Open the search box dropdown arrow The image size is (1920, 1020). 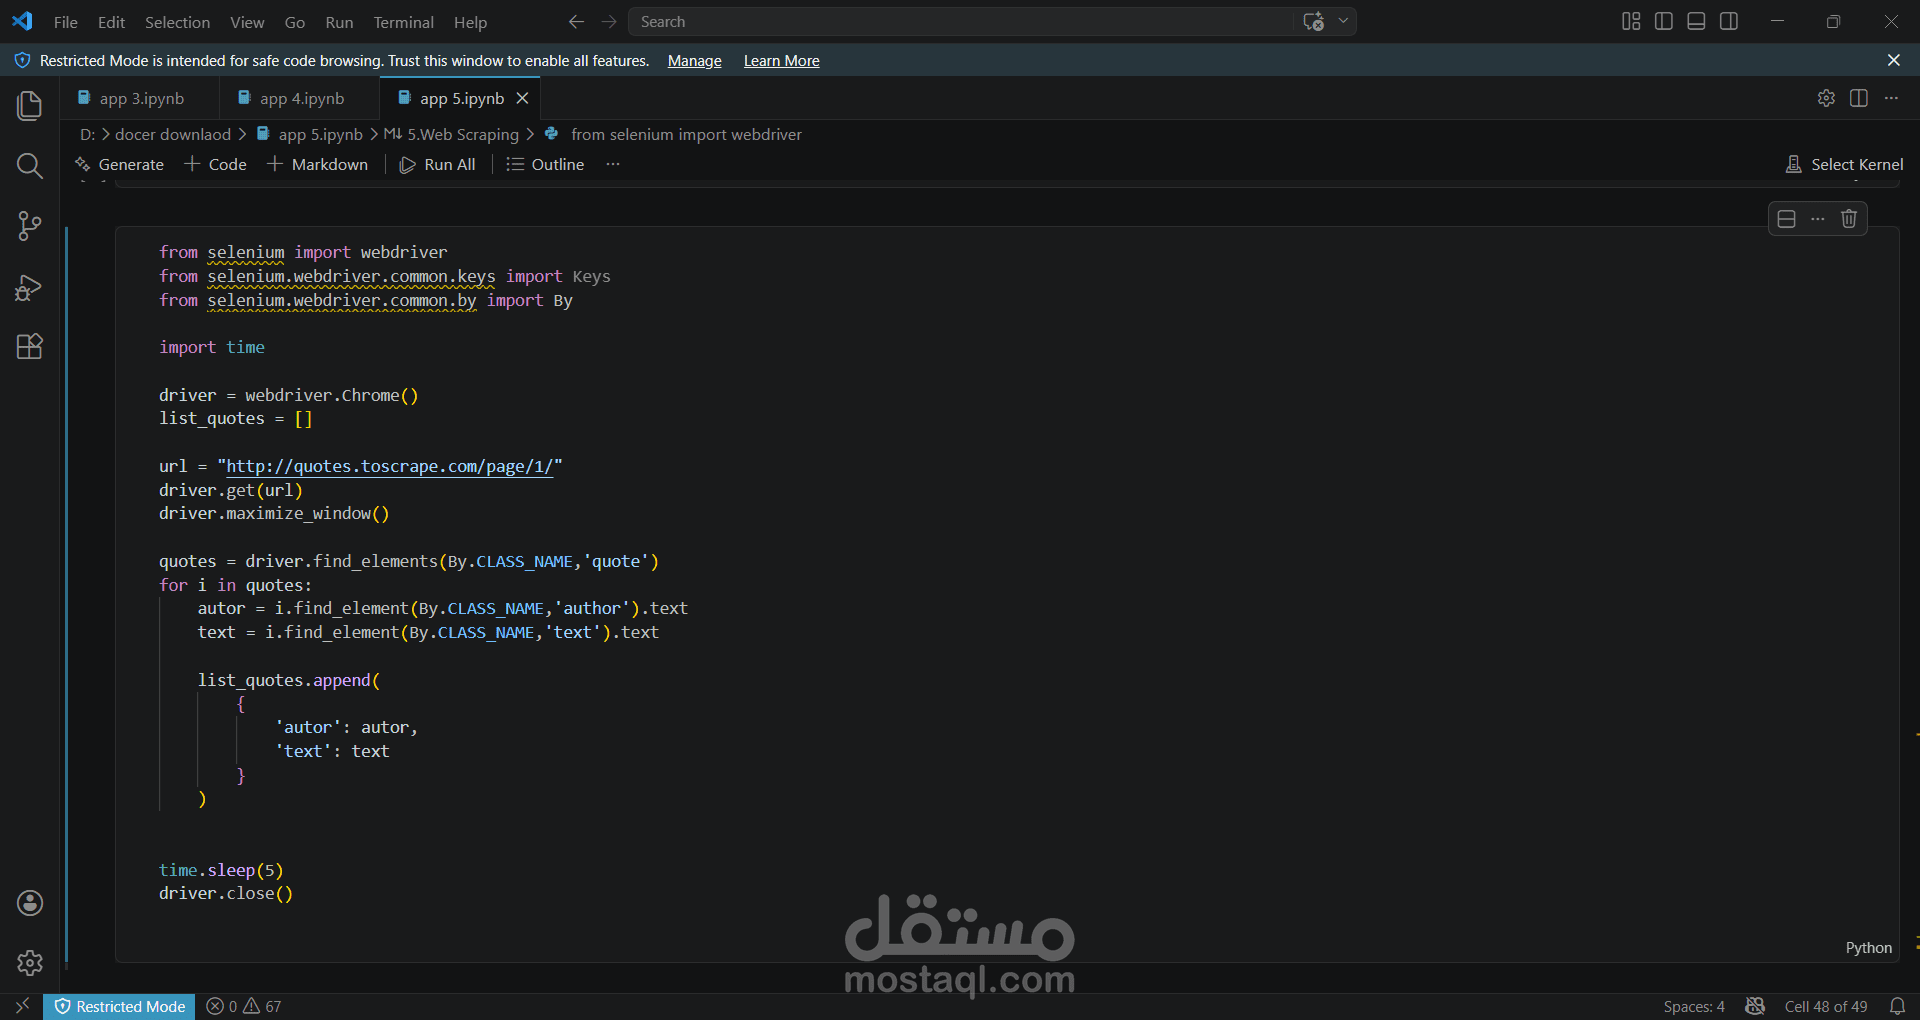pyautogui.click(x=1343, y=21)
